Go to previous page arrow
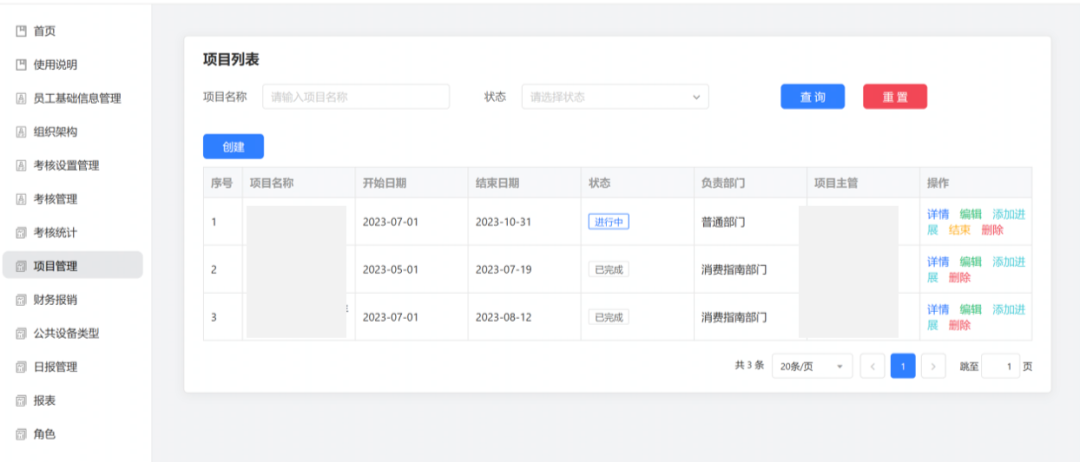Viewport: 1080px width, 462px height. click(873, 366)
